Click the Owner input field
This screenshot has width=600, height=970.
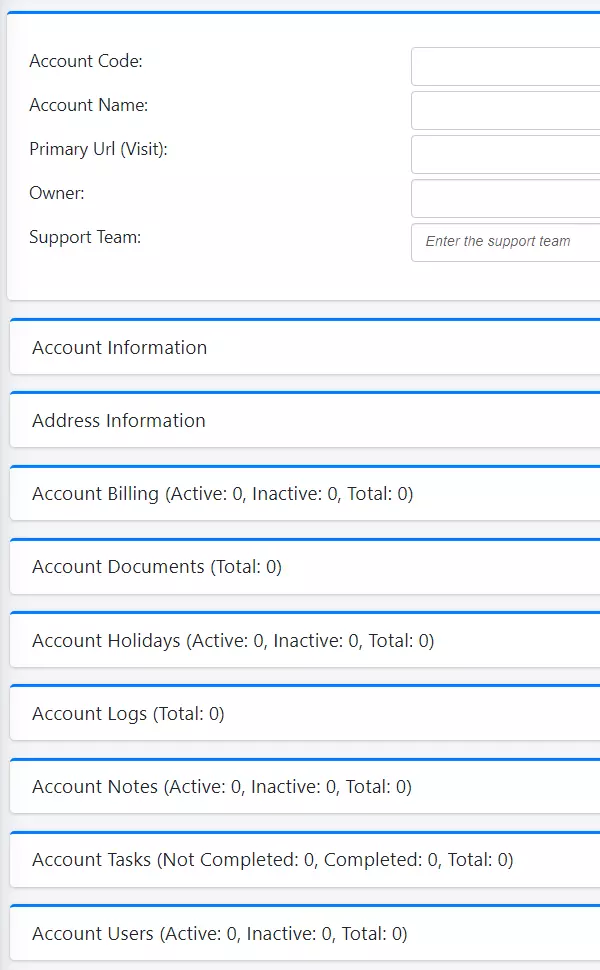[x=506, y=198]
